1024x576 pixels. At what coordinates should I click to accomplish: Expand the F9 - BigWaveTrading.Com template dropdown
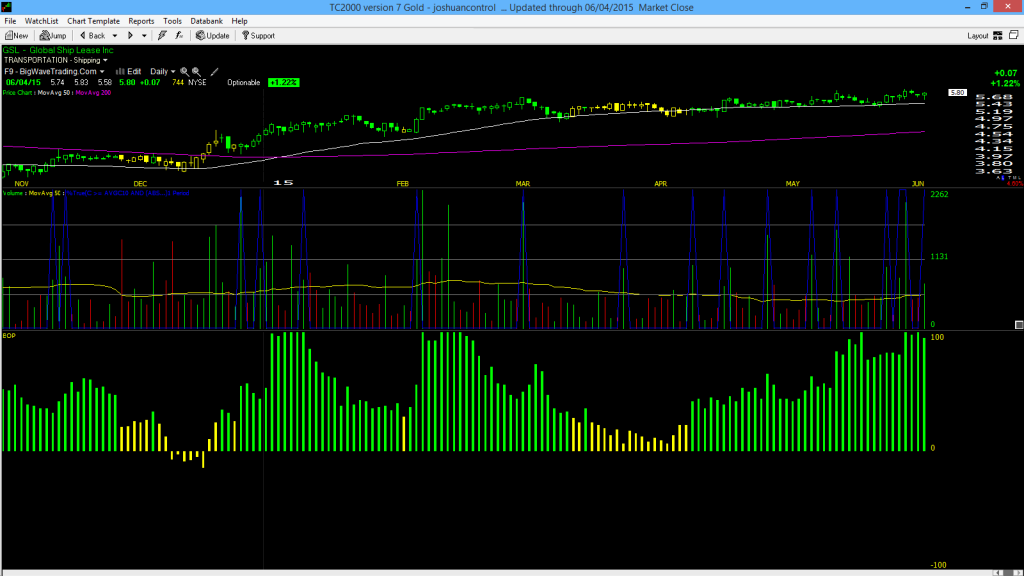point(102,72)
